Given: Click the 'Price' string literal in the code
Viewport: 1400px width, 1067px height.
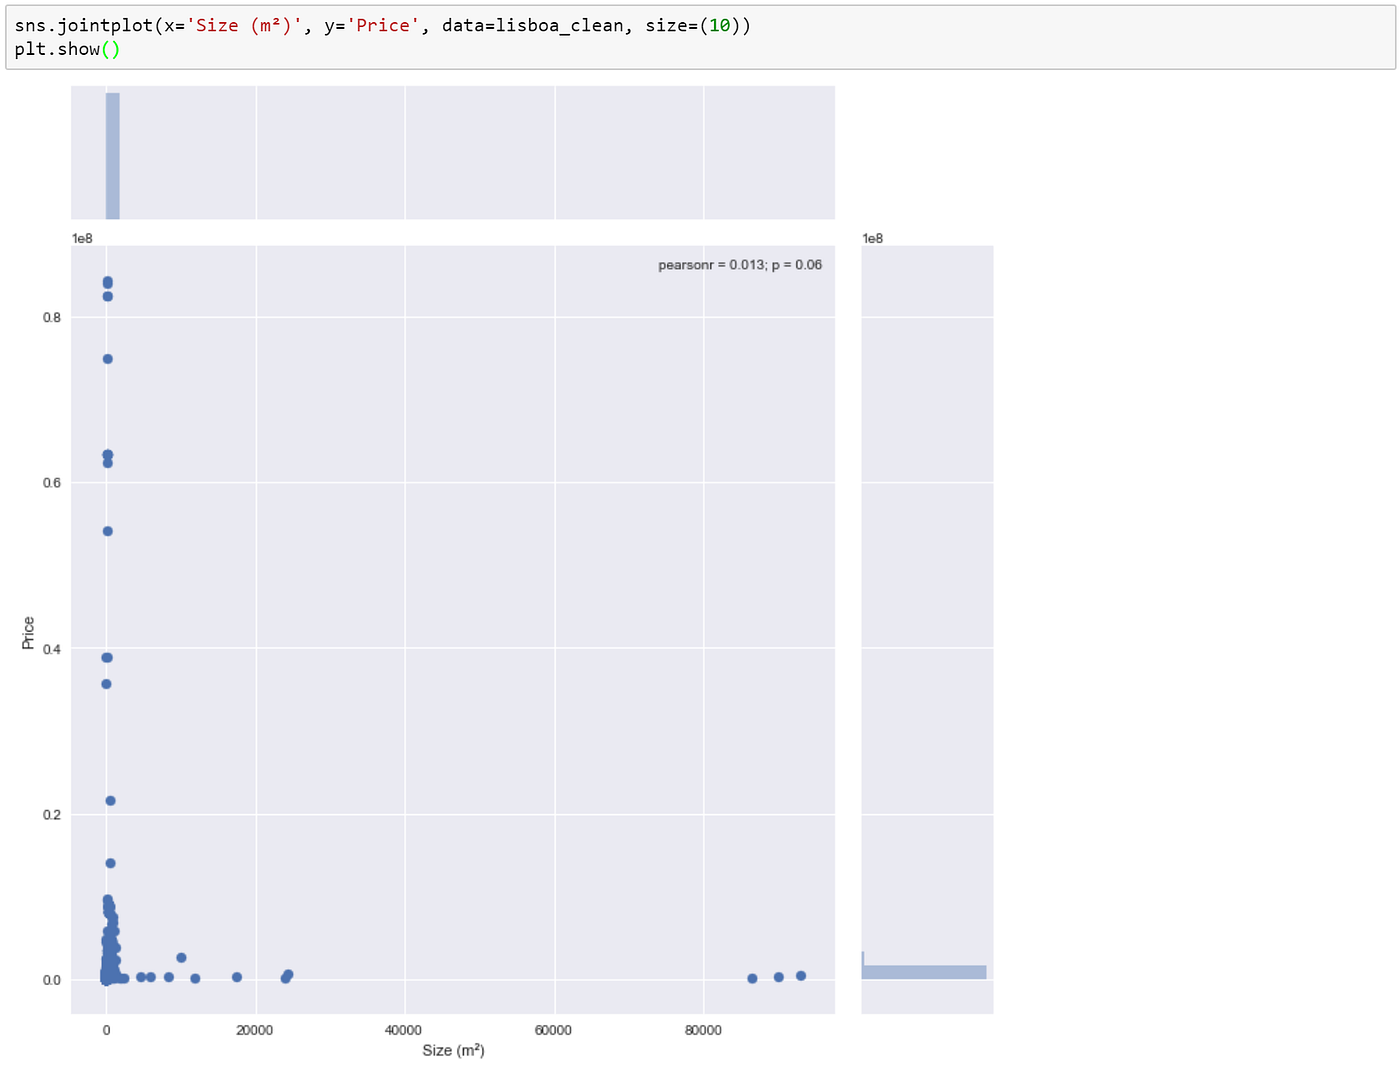Looking at the screenshot, I should [384, 25].
